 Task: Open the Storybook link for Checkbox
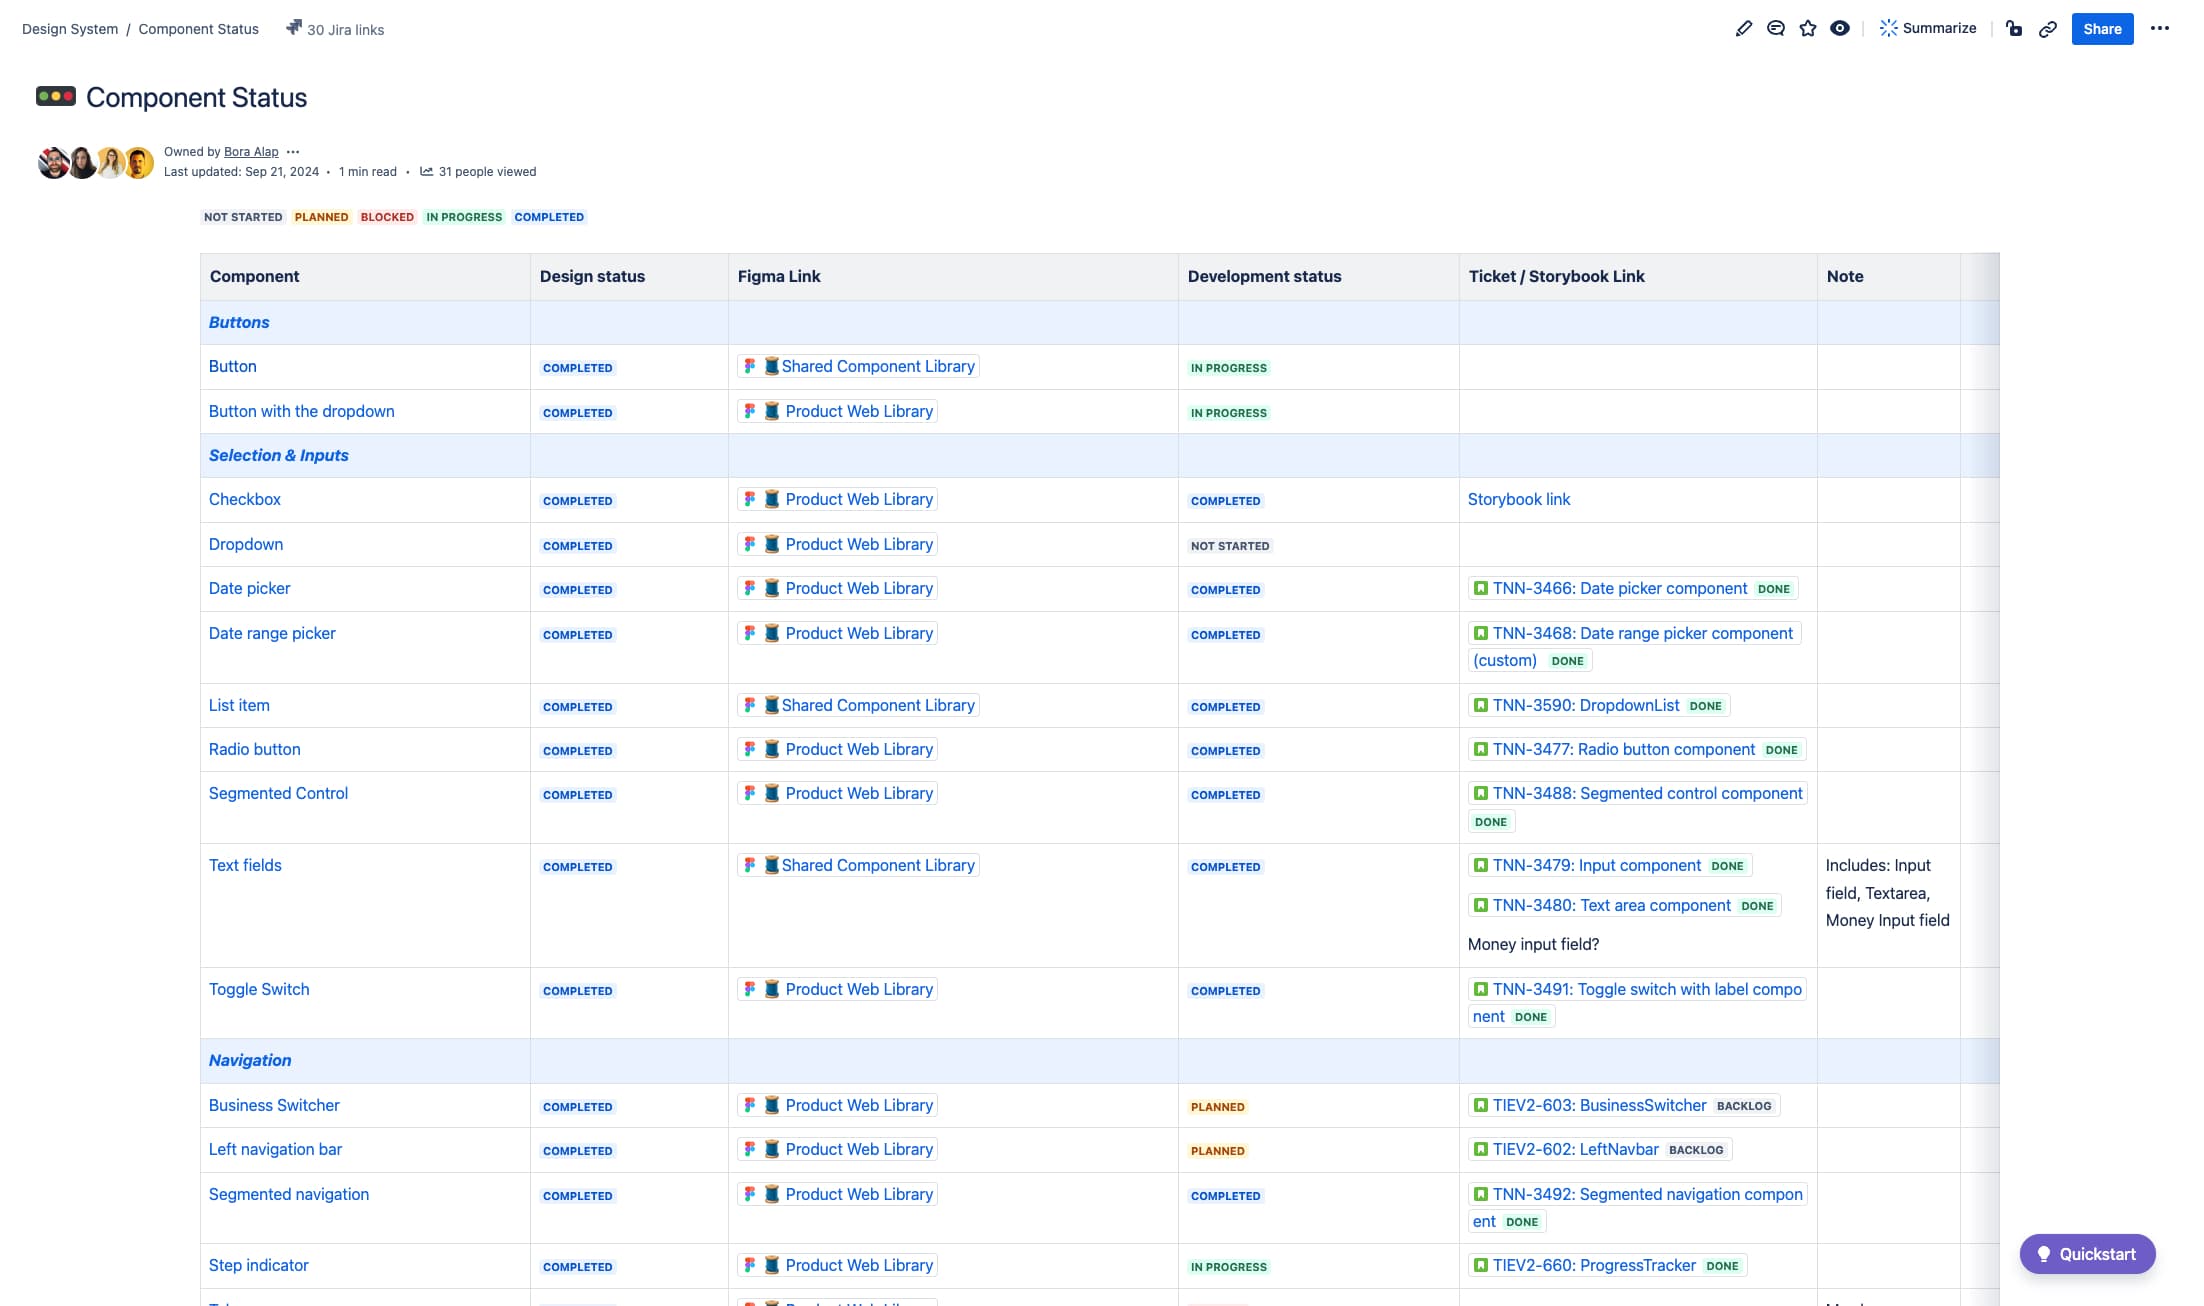click(1518, 500)
